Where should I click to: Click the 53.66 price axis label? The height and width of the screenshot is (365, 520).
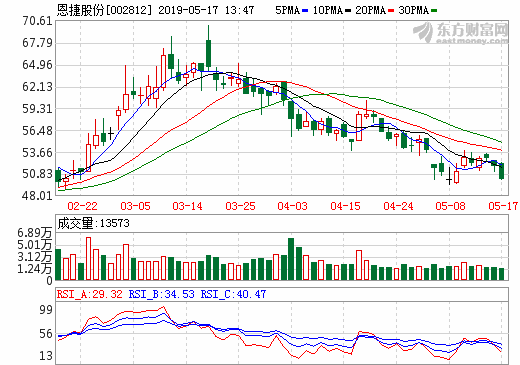point(38,153)
